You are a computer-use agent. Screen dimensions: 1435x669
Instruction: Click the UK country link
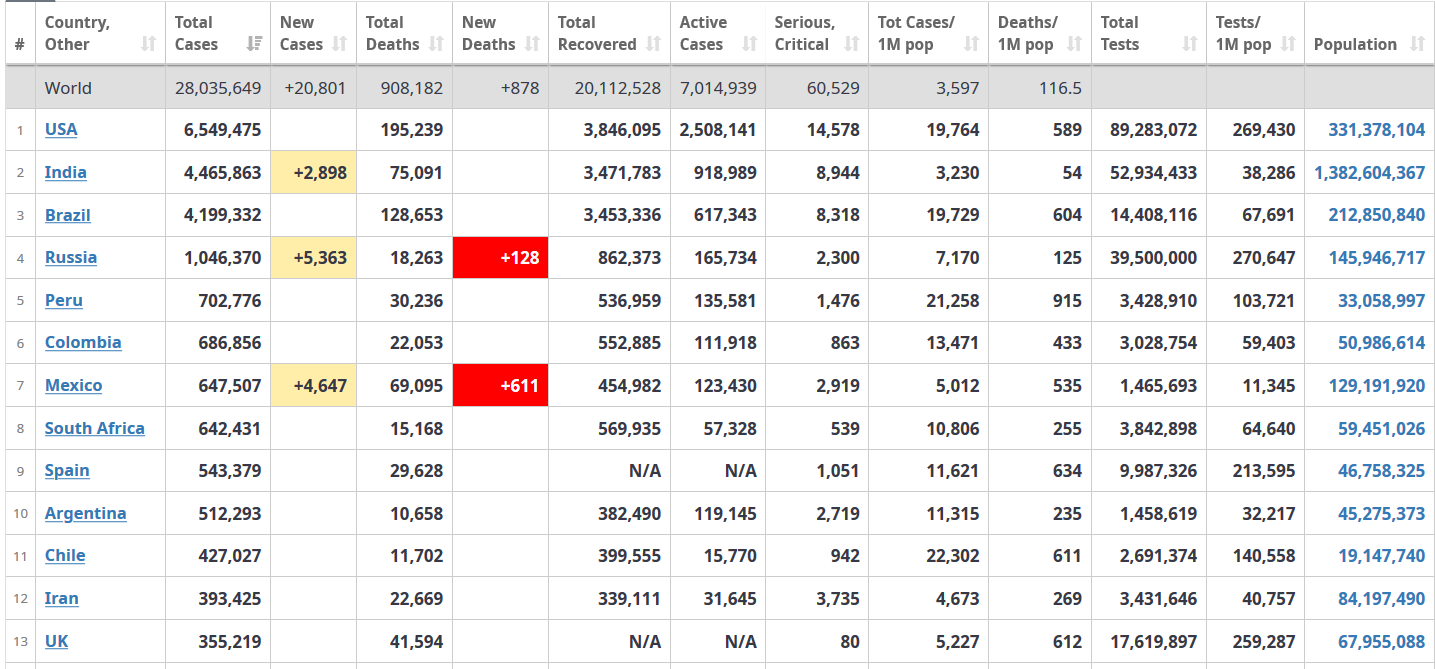(x=57, y=641)
